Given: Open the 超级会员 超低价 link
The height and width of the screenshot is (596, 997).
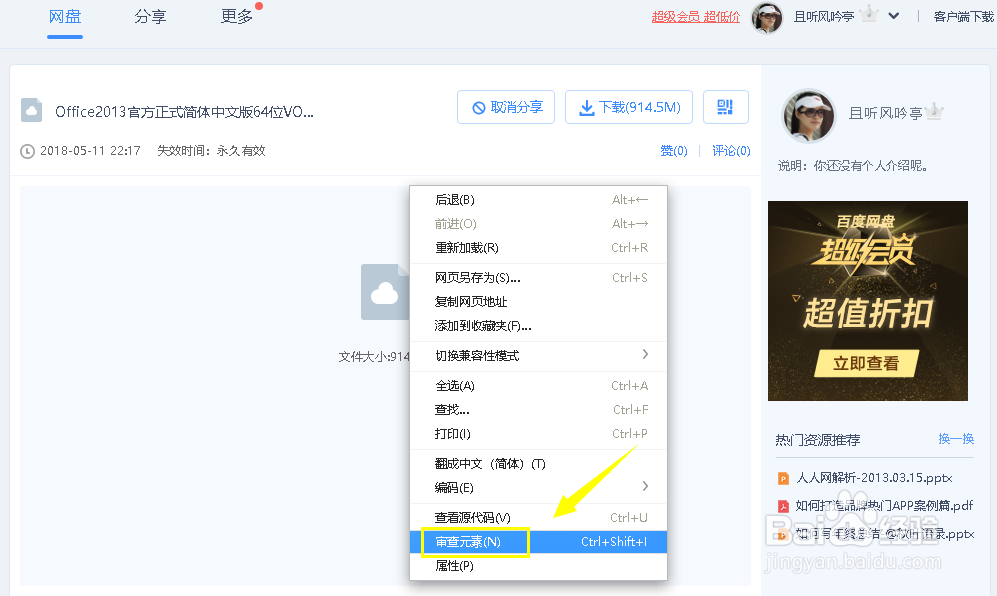Looking at the screenshot, I should (x=696, y=17).
